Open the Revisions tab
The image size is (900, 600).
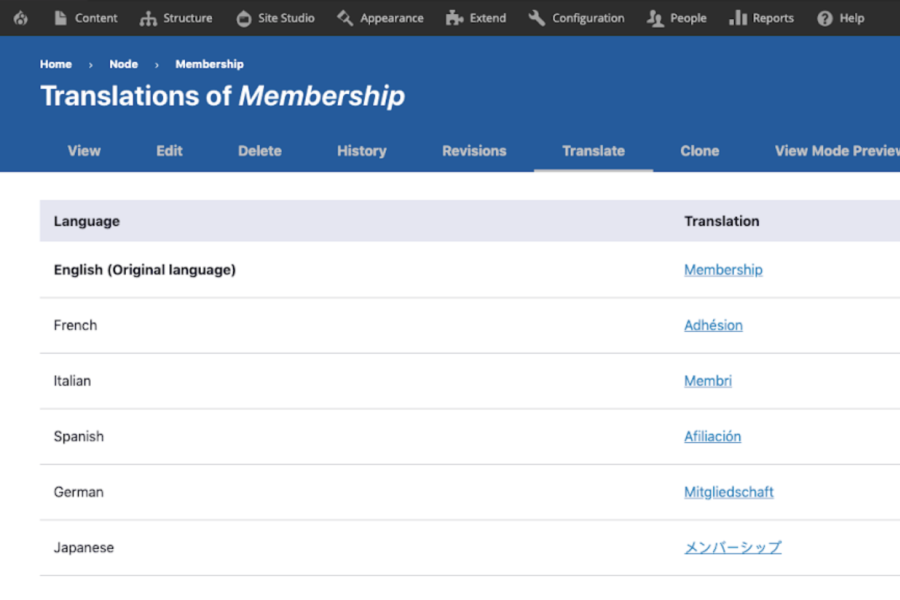tap(474, 151)
